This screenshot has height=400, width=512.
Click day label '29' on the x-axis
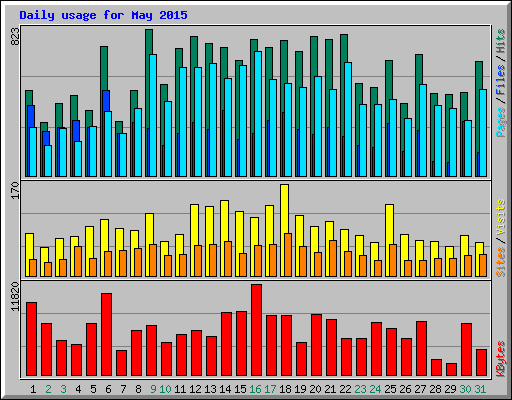click(x=450, y=389)
